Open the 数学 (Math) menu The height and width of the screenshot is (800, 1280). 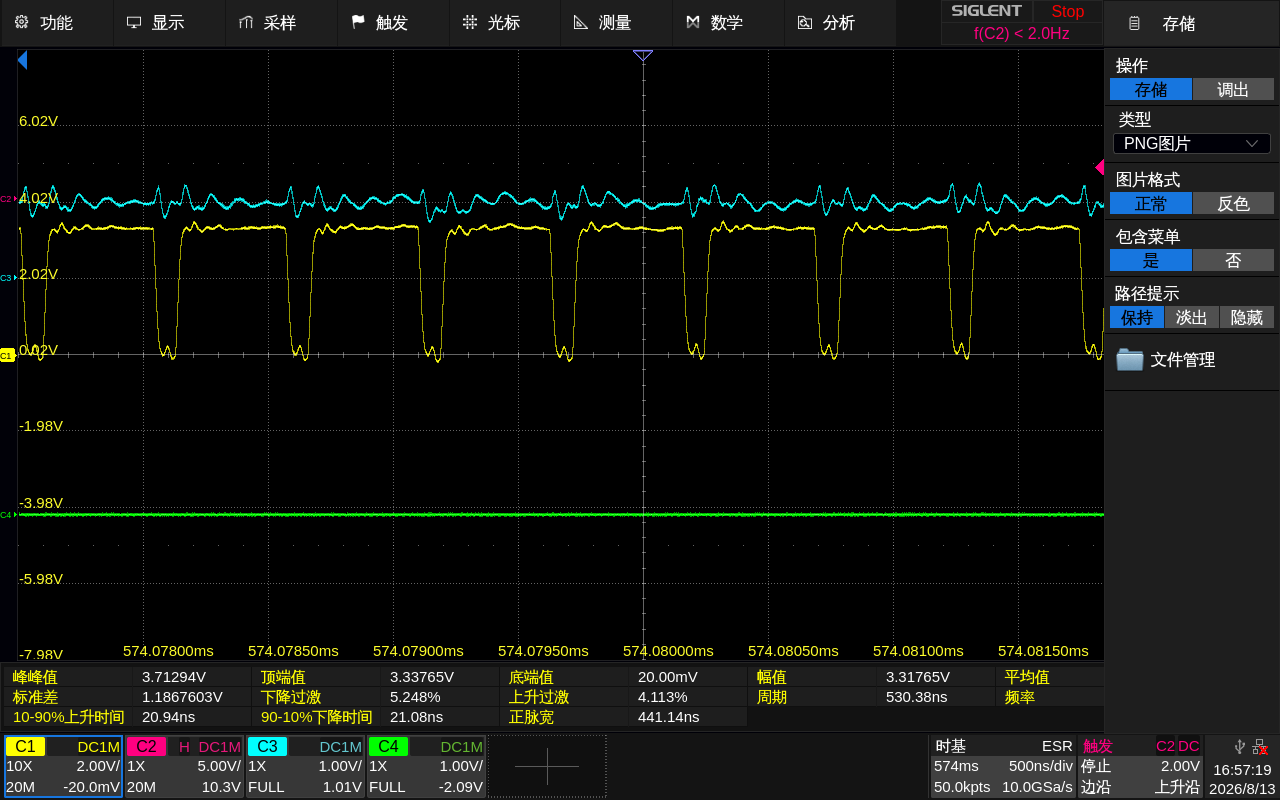[728, 22]
